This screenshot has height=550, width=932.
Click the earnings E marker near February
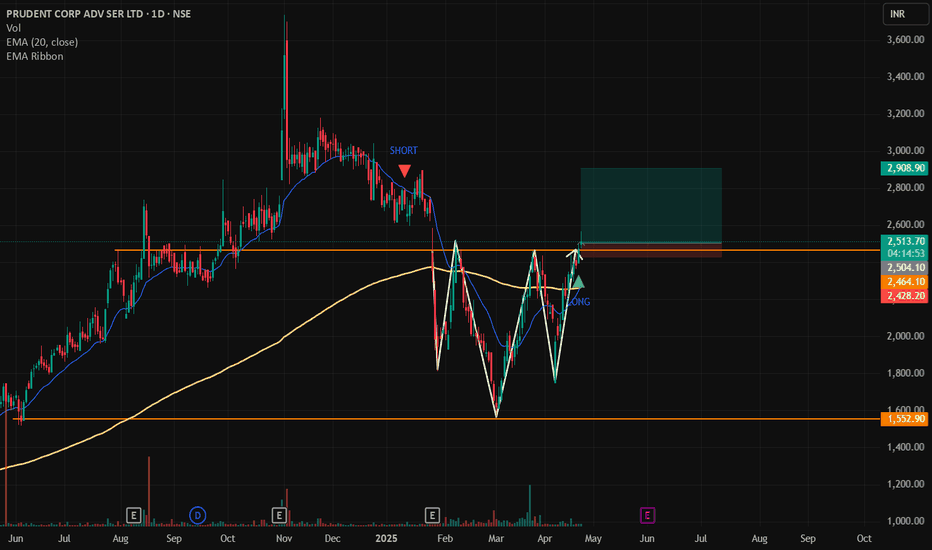(432, 516)
